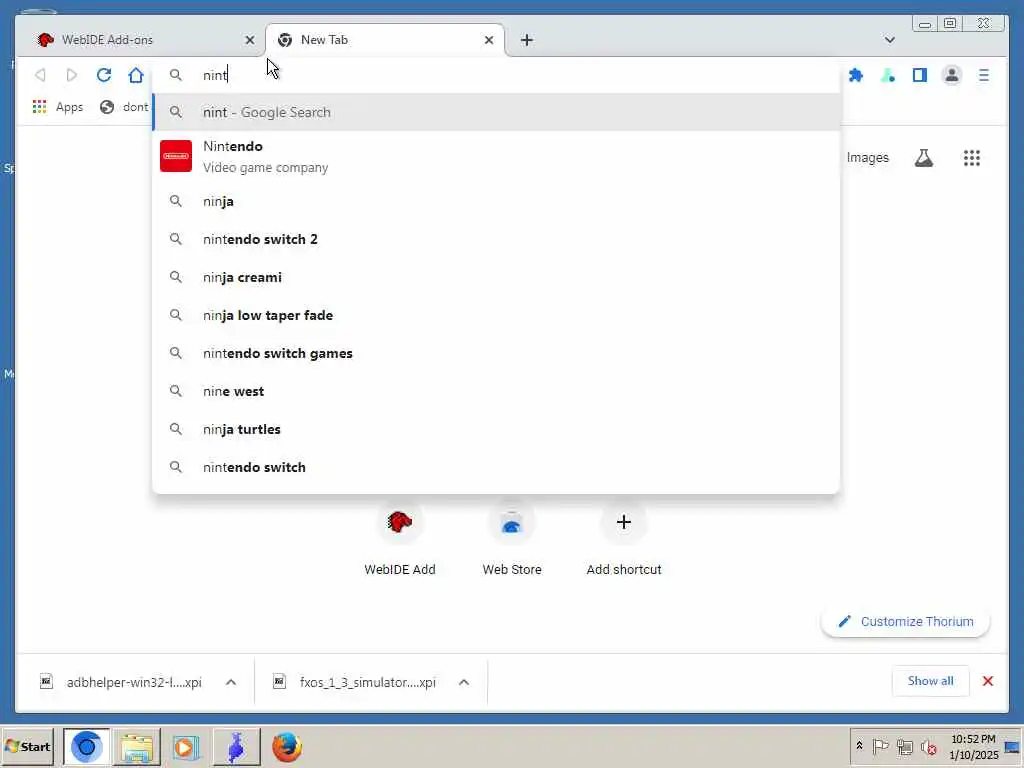Viewport: 1024px width, 768px height.
Task: Open the user profile avatar menu
Action: click(952, 75)
